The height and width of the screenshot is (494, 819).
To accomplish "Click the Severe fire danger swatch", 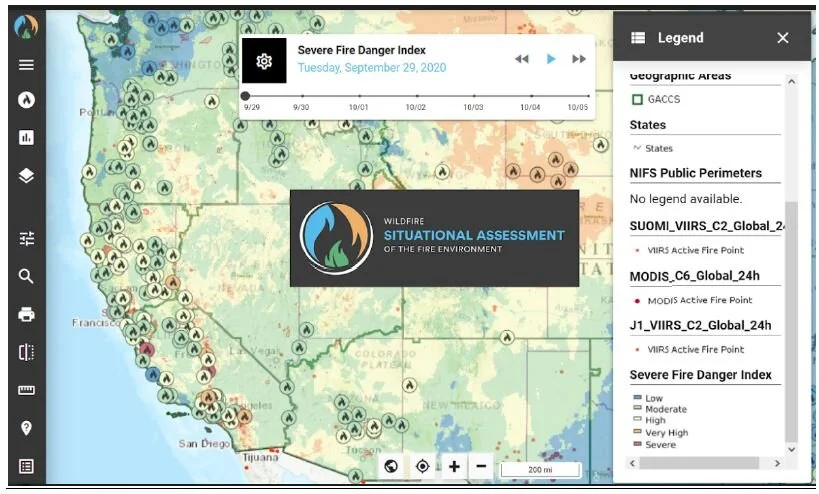I will [x=637, y=444].
